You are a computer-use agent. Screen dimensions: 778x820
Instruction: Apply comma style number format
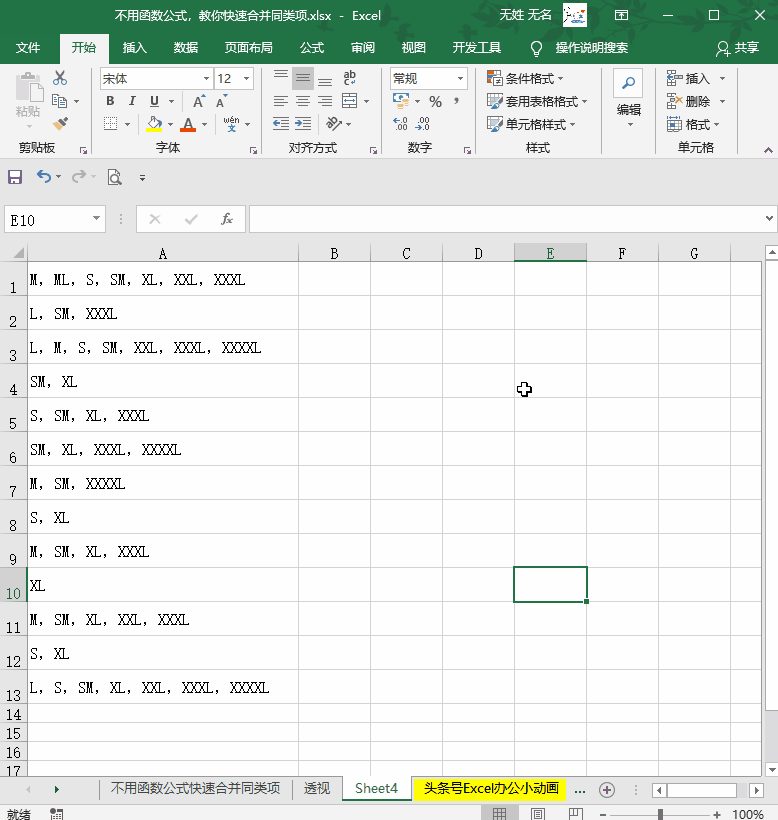[x=457, y=101]
